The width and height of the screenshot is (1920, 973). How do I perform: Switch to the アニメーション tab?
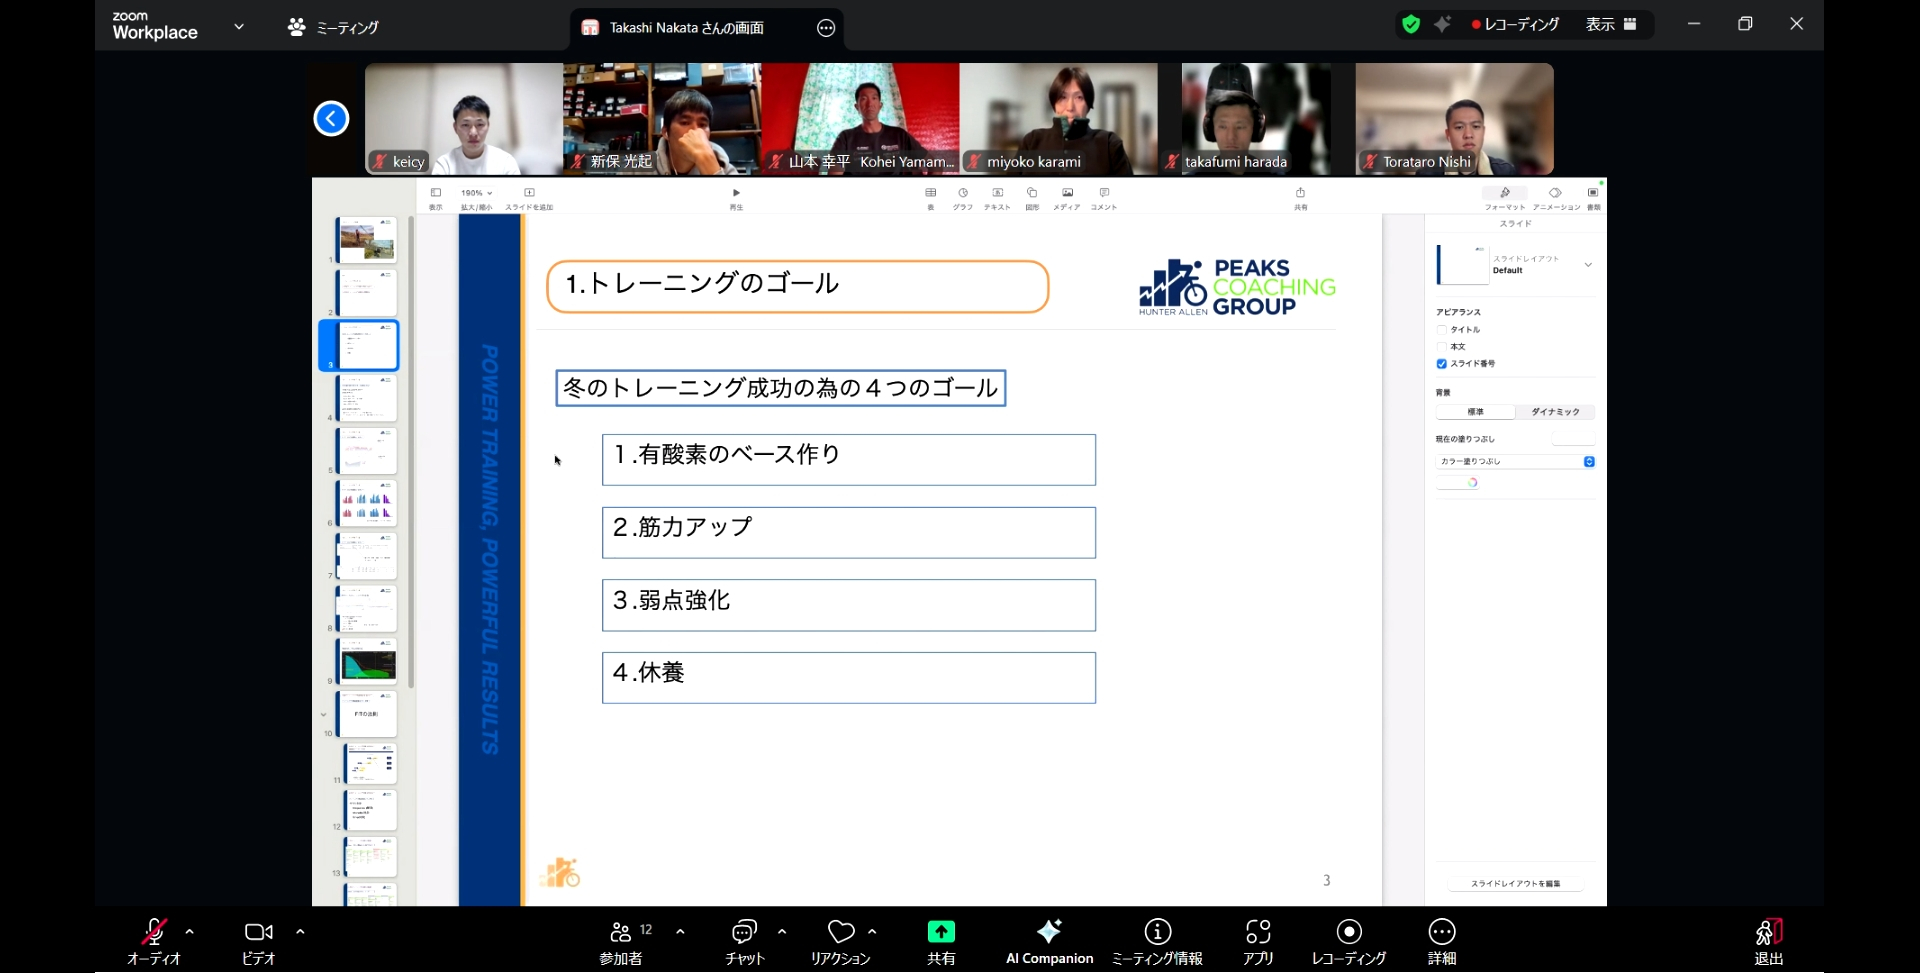pos(1554,193)
